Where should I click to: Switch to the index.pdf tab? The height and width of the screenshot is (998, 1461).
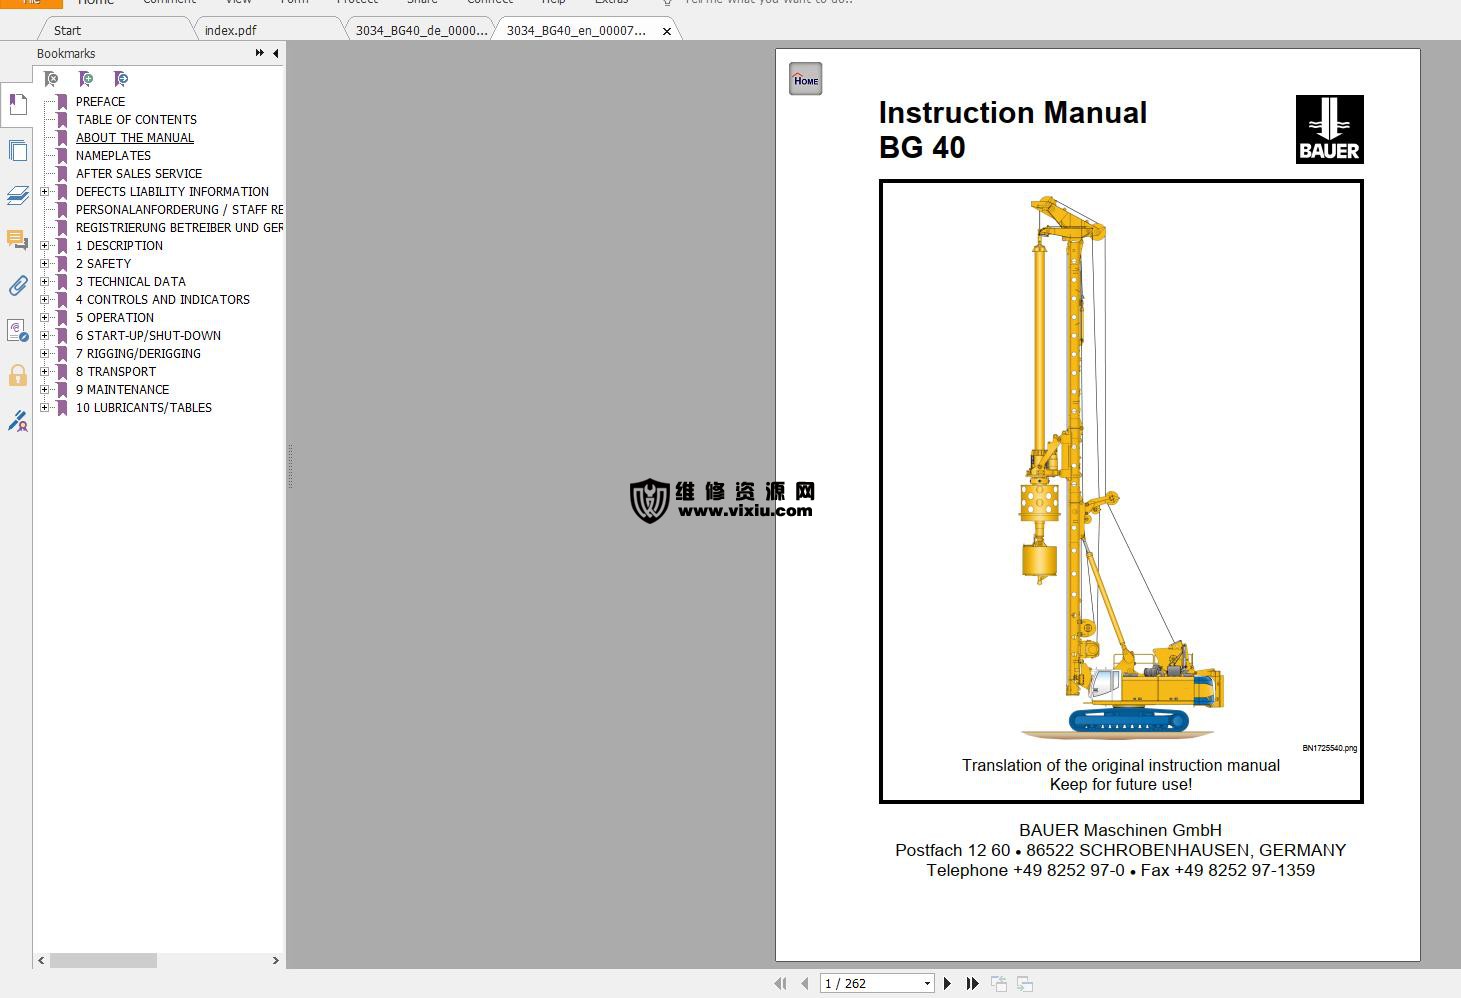231,30
